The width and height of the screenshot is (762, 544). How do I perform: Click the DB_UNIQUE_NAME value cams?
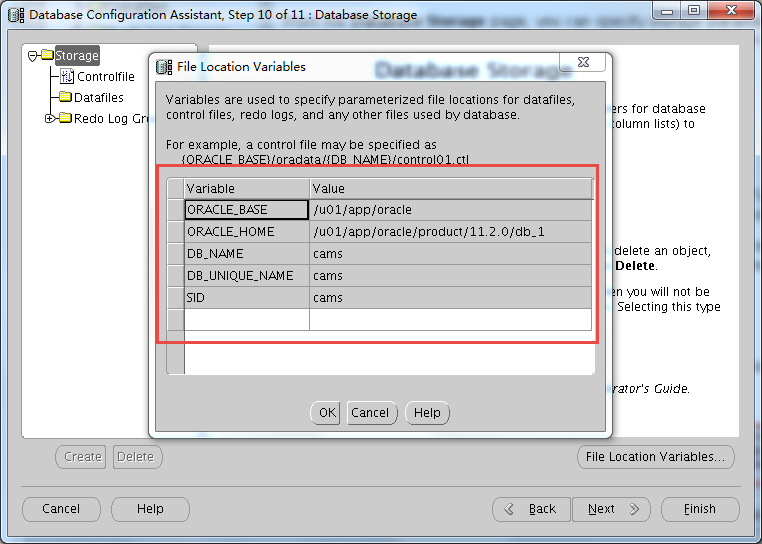[450, 276]
